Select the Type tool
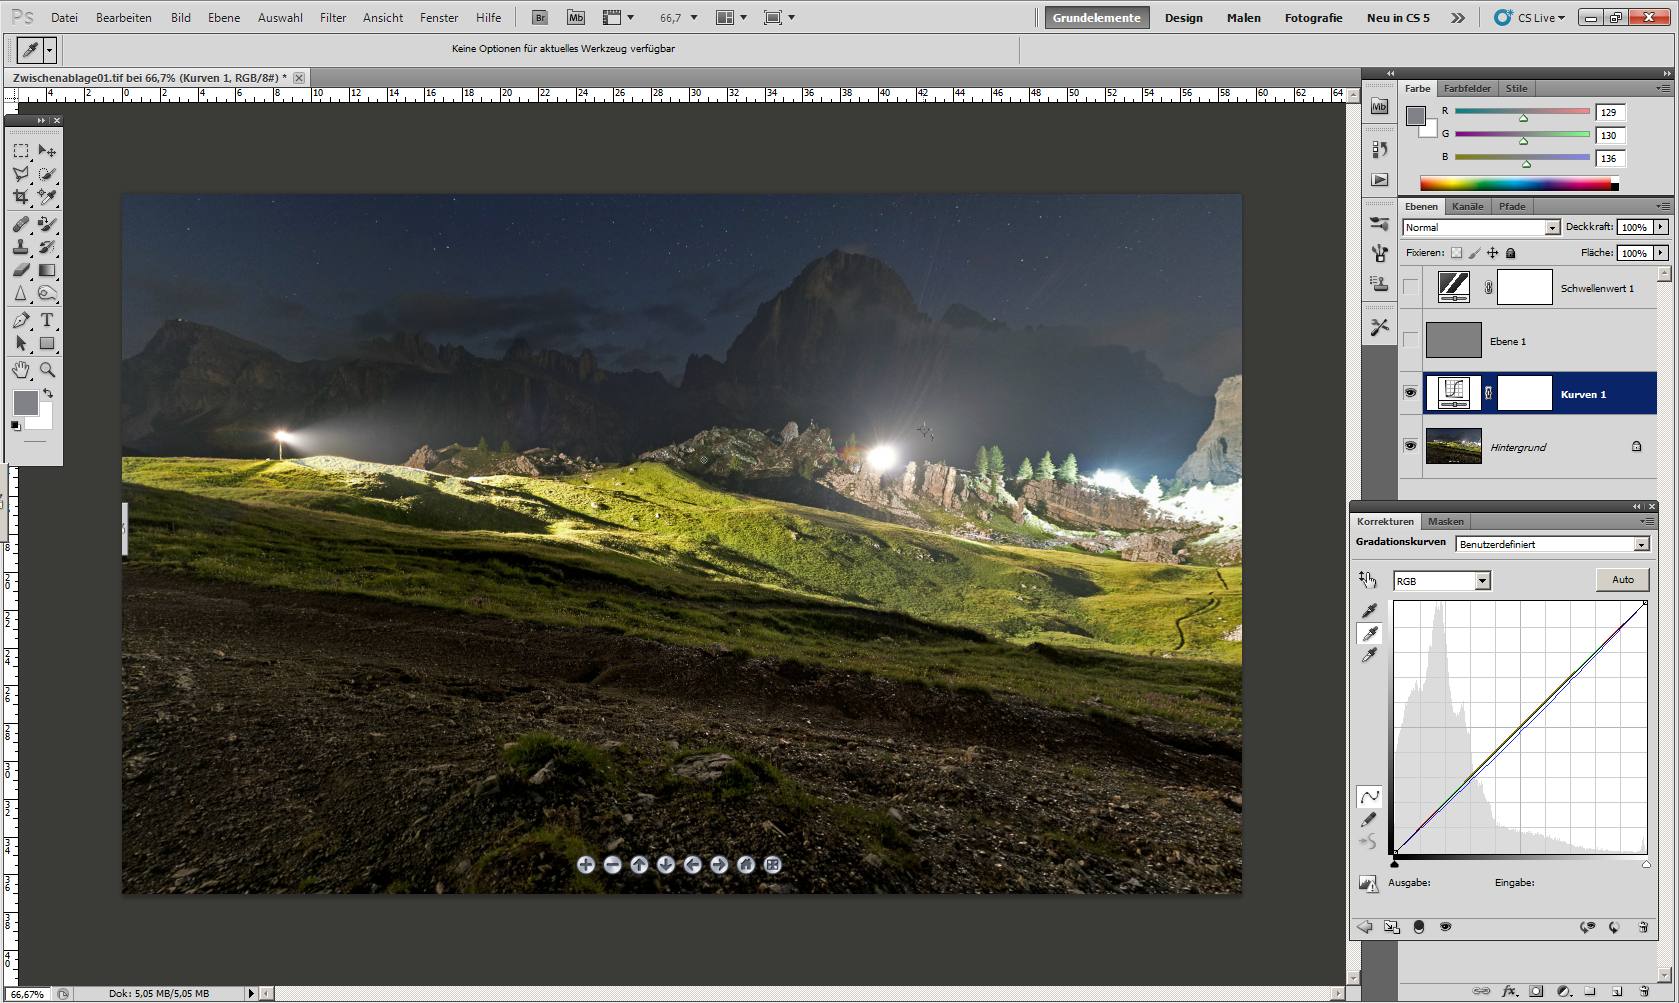The width and height of the screenshot is (1679, 1003). (x=47, y=320)
